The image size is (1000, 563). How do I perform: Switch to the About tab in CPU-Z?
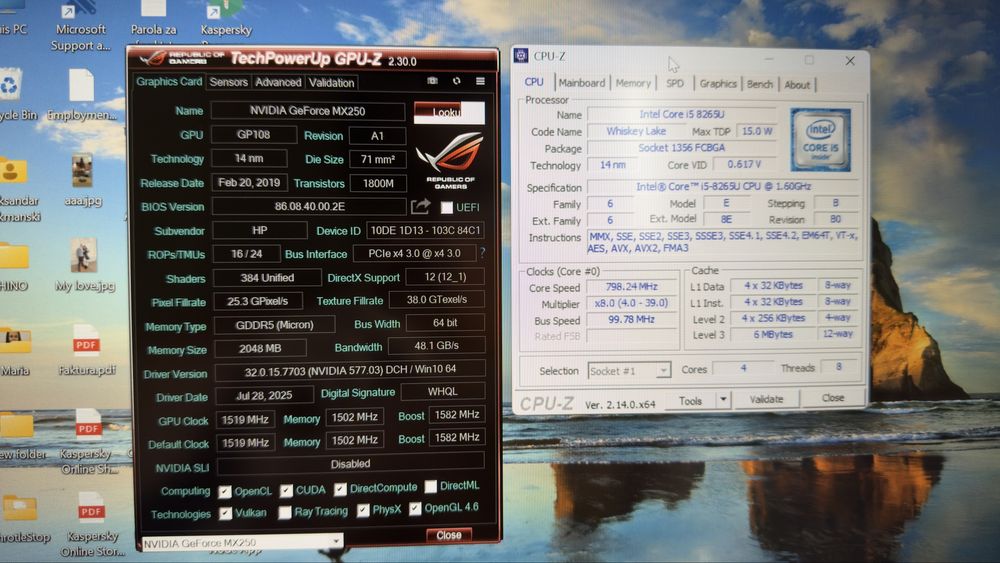(797, 85)
